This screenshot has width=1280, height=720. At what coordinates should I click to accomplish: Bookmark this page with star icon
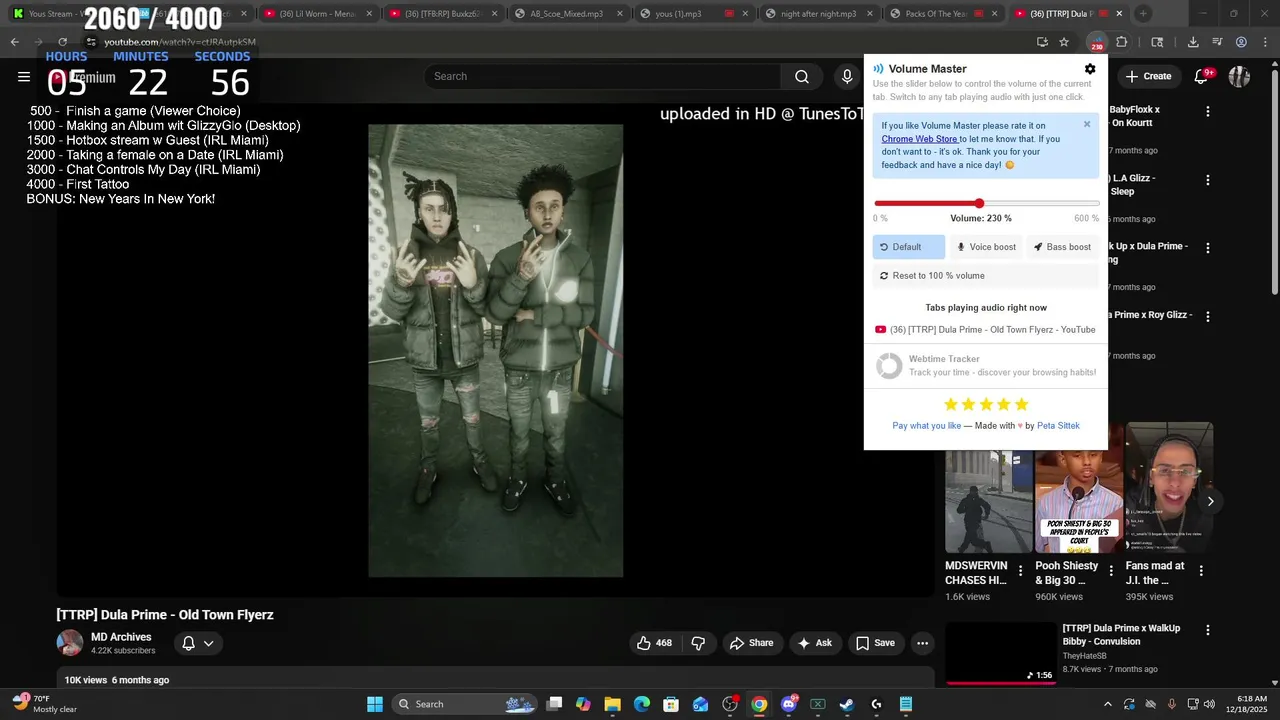click(x=1064, y=42)
